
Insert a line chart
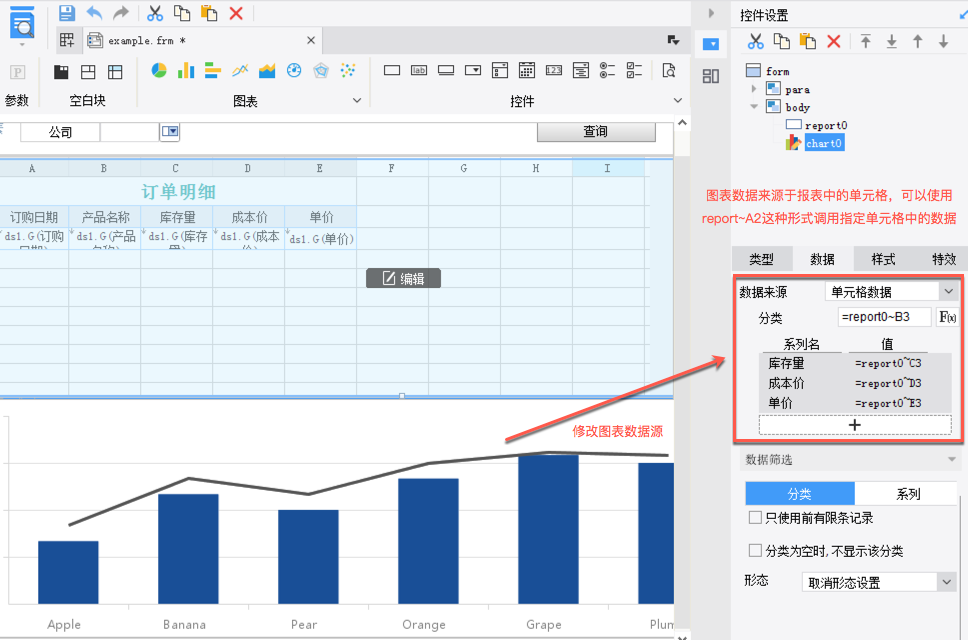point(240,70)
